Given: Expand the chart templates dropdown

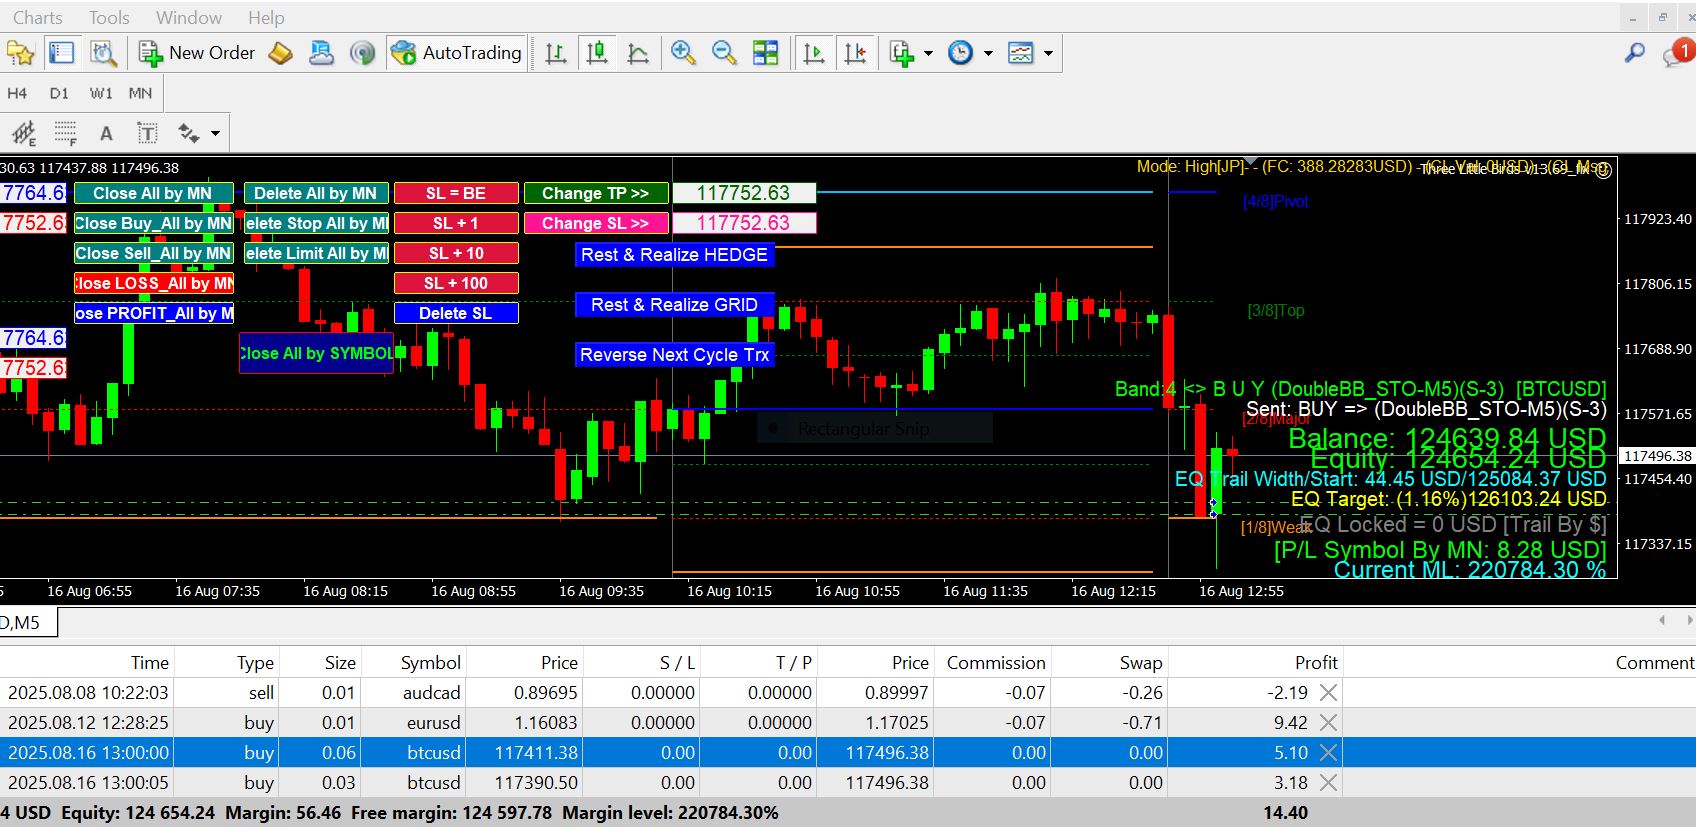Looking at the screenshot, I should [1048, 53].
